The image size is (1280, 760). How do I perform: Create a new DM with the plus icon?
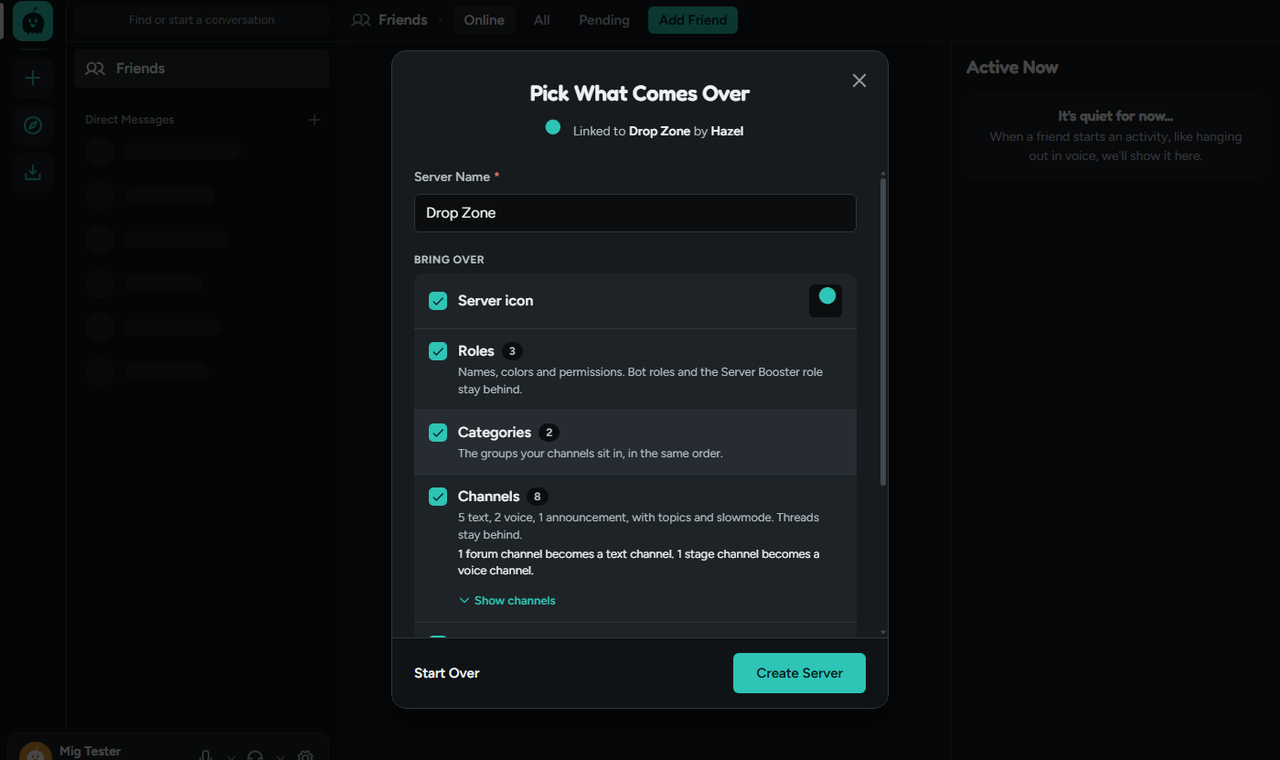click(x=314, y=120)
